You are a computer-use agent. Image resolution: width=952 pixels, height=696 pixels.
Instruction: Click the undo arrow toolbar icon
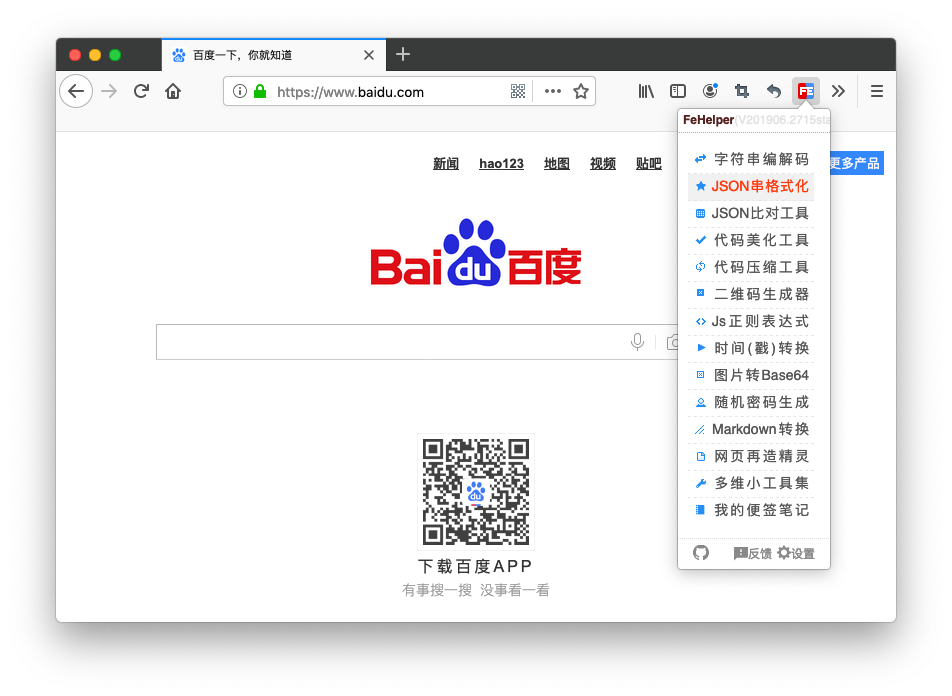pos(774,92)
